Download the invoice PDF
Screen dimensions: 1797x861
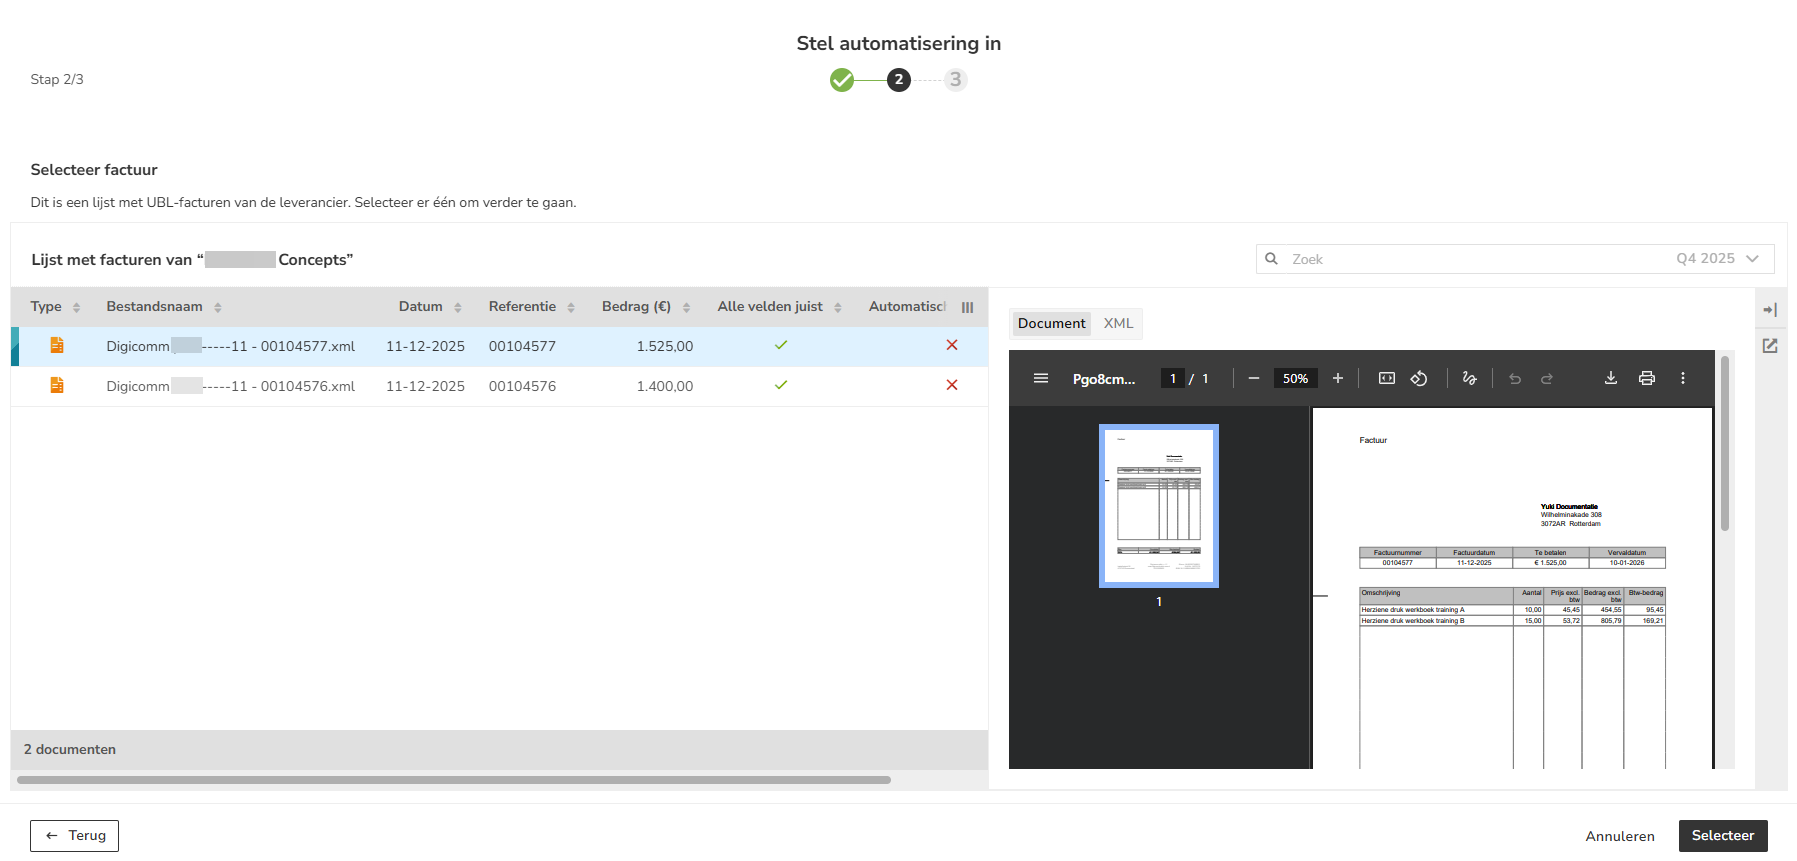coord(1611,378)
